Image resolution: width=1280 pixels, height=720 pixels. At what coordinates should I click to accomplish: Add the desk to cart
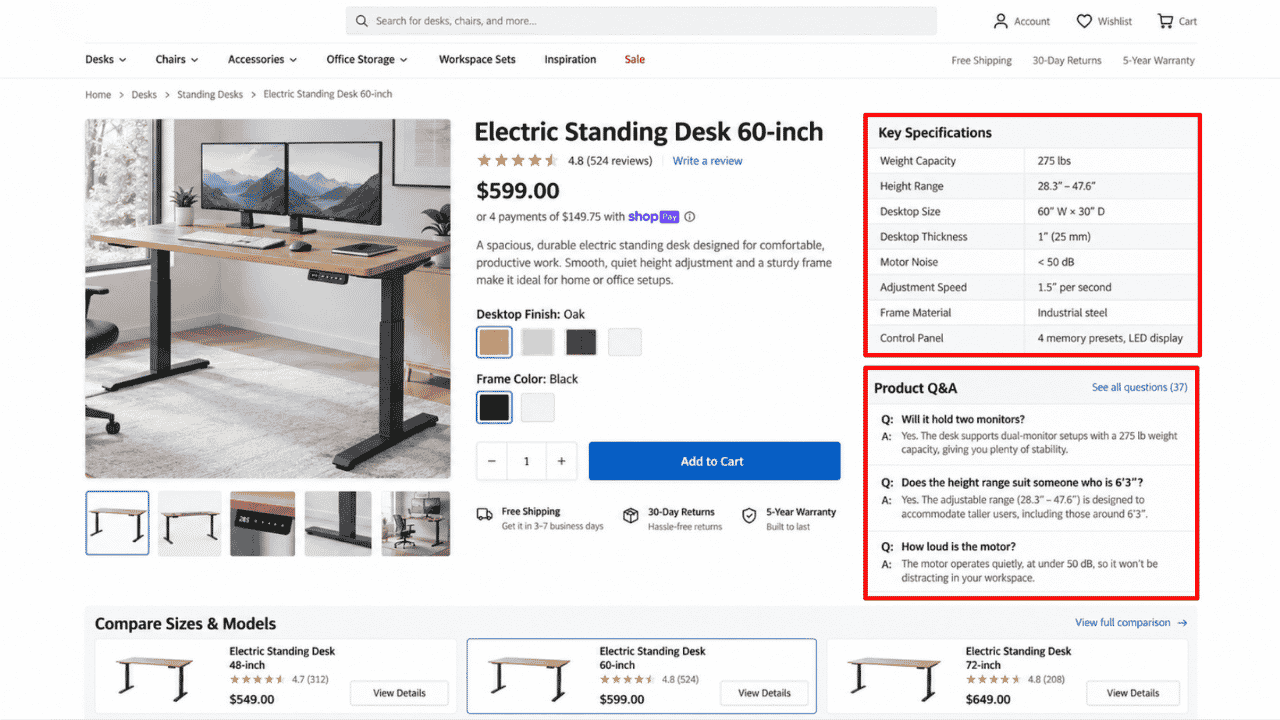tap(714, 461)
